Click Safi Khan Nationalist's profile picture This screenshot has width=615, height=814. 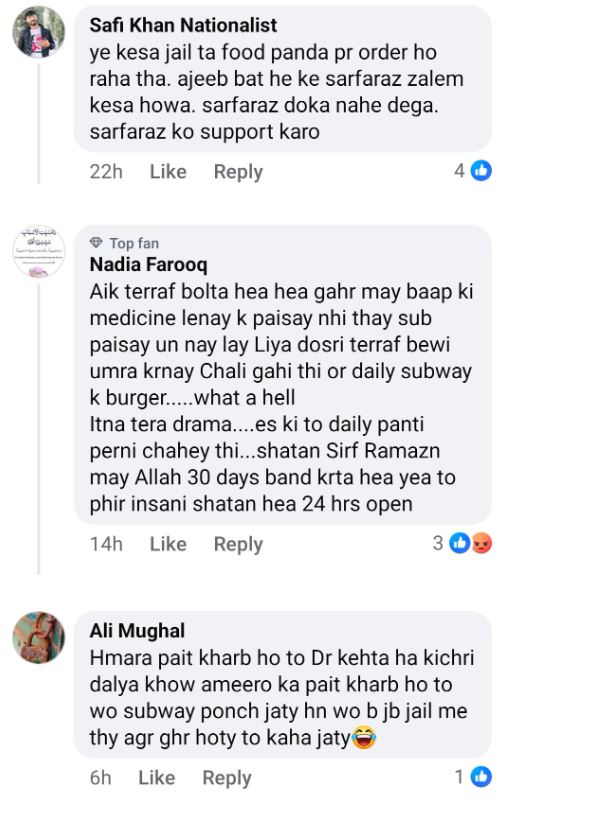38,33
